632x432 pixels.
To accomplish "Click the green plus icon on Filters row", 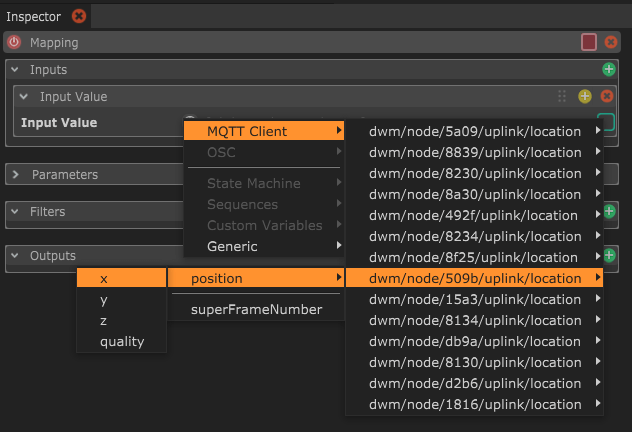I will pos(609,212).
